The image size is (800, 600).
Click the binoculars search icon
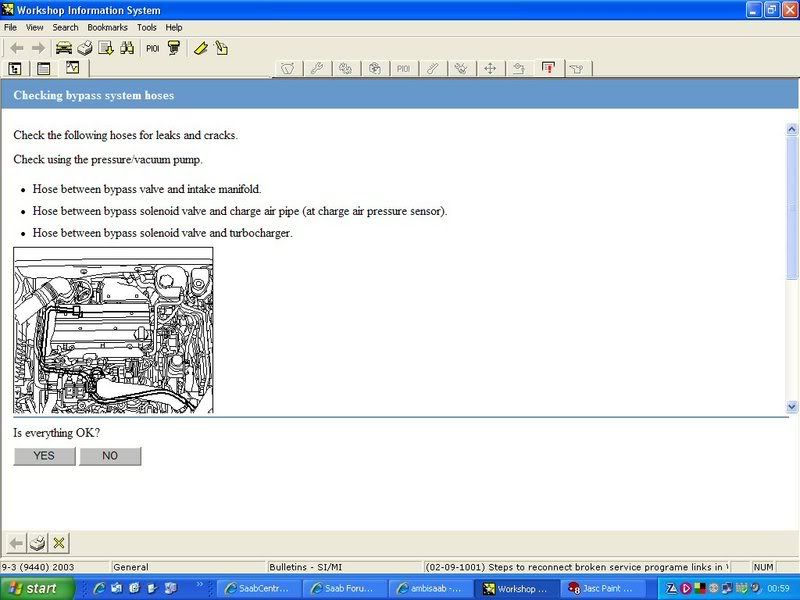(127, 48)
